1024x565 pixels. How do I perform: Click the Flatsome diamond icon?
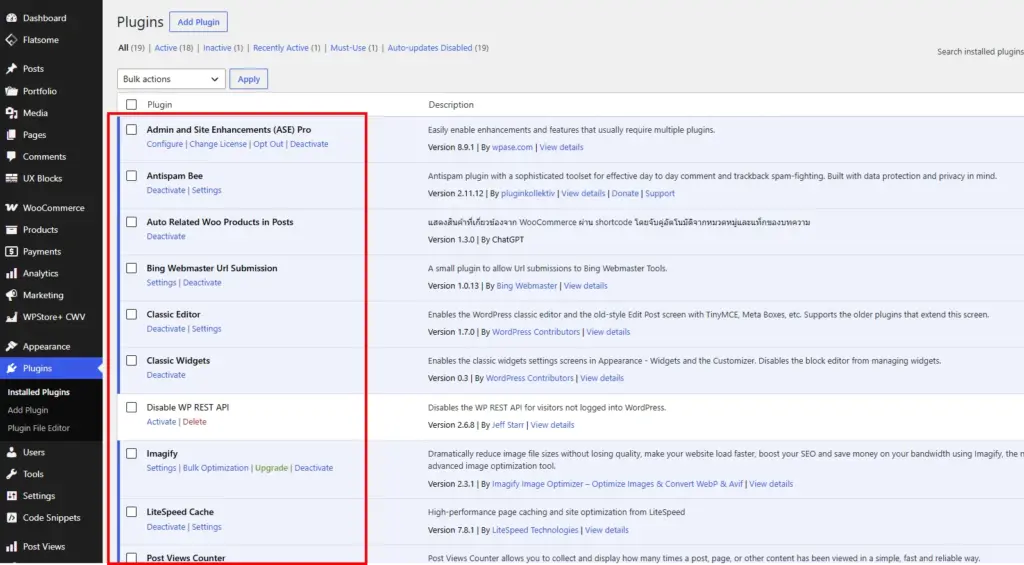pos(12,40)
